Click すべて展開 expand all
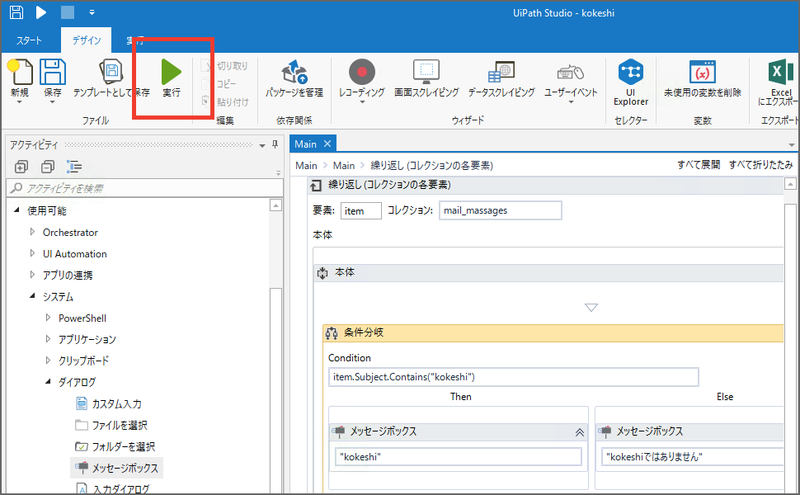The width and height of the screenshot is (800, 495). pyautogui.click(x=698, y=165)
